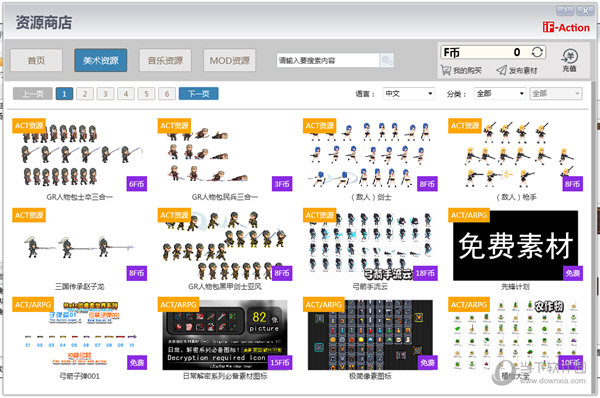Click the 8F币 tag on (敌人)枪手

coord(573,184)
